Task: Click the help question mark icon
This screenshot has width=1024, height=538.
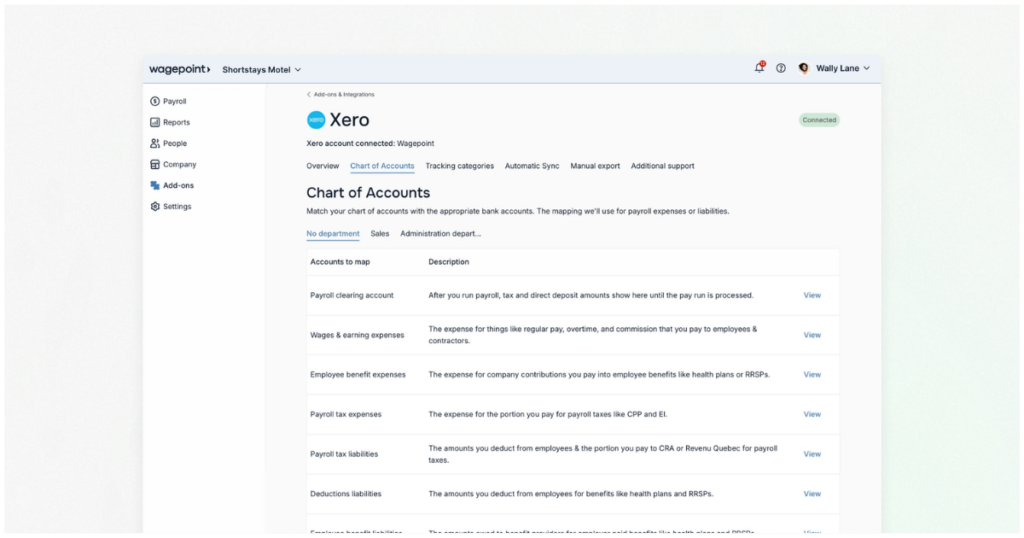Action: point(781,68)
